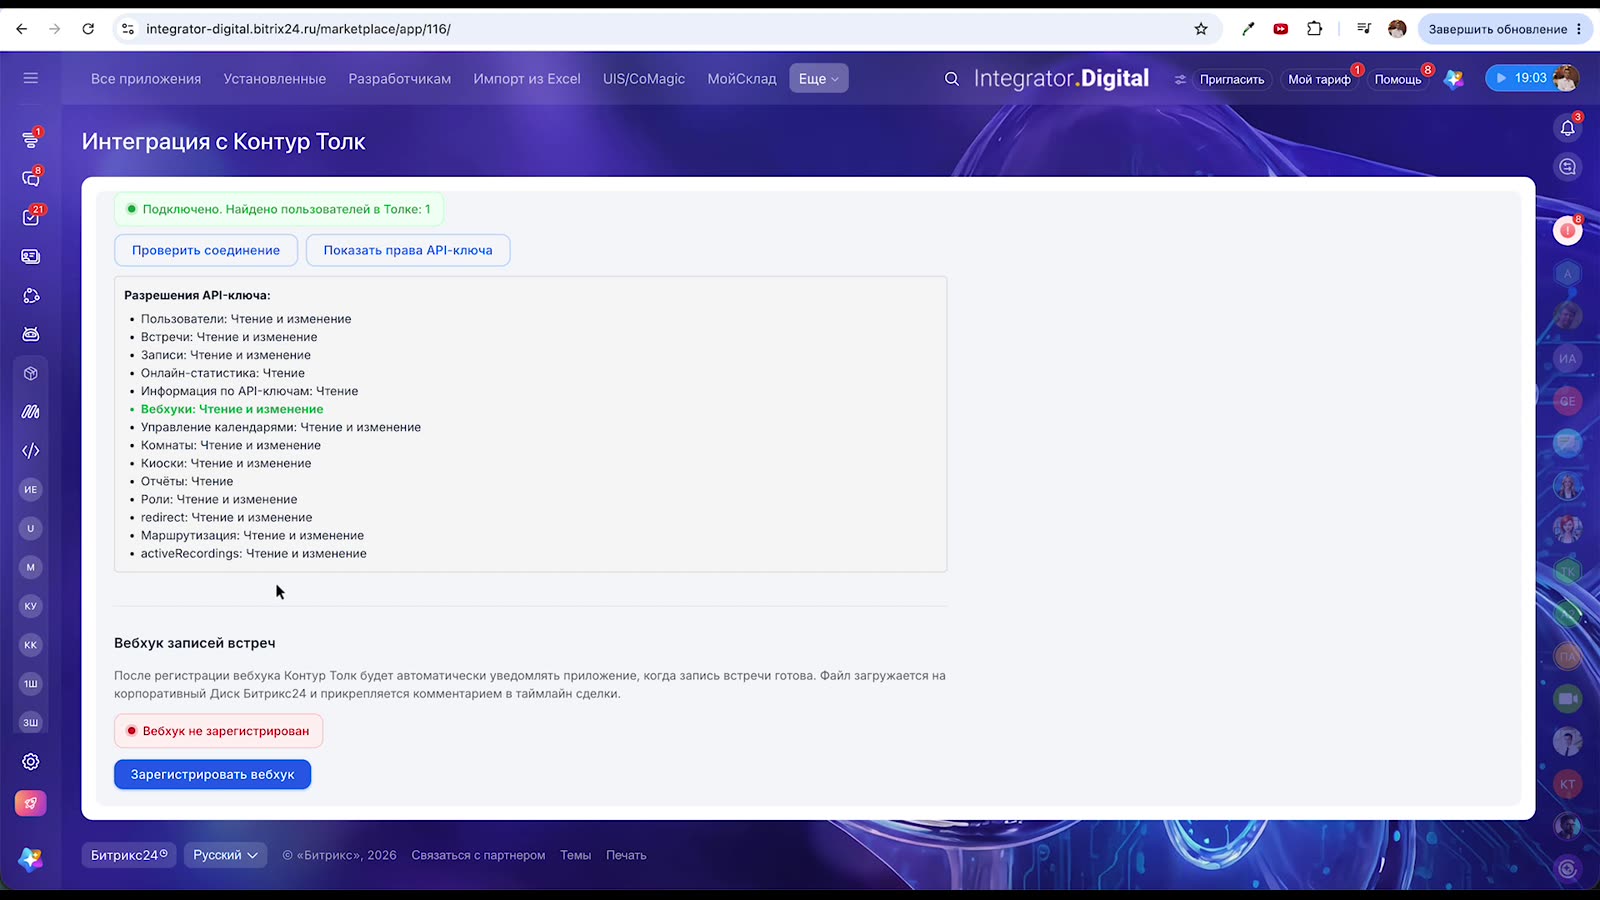Click the Integrator.Digital logo
This screenshot has width=1600, height=900.
(x=1061, y=79)
